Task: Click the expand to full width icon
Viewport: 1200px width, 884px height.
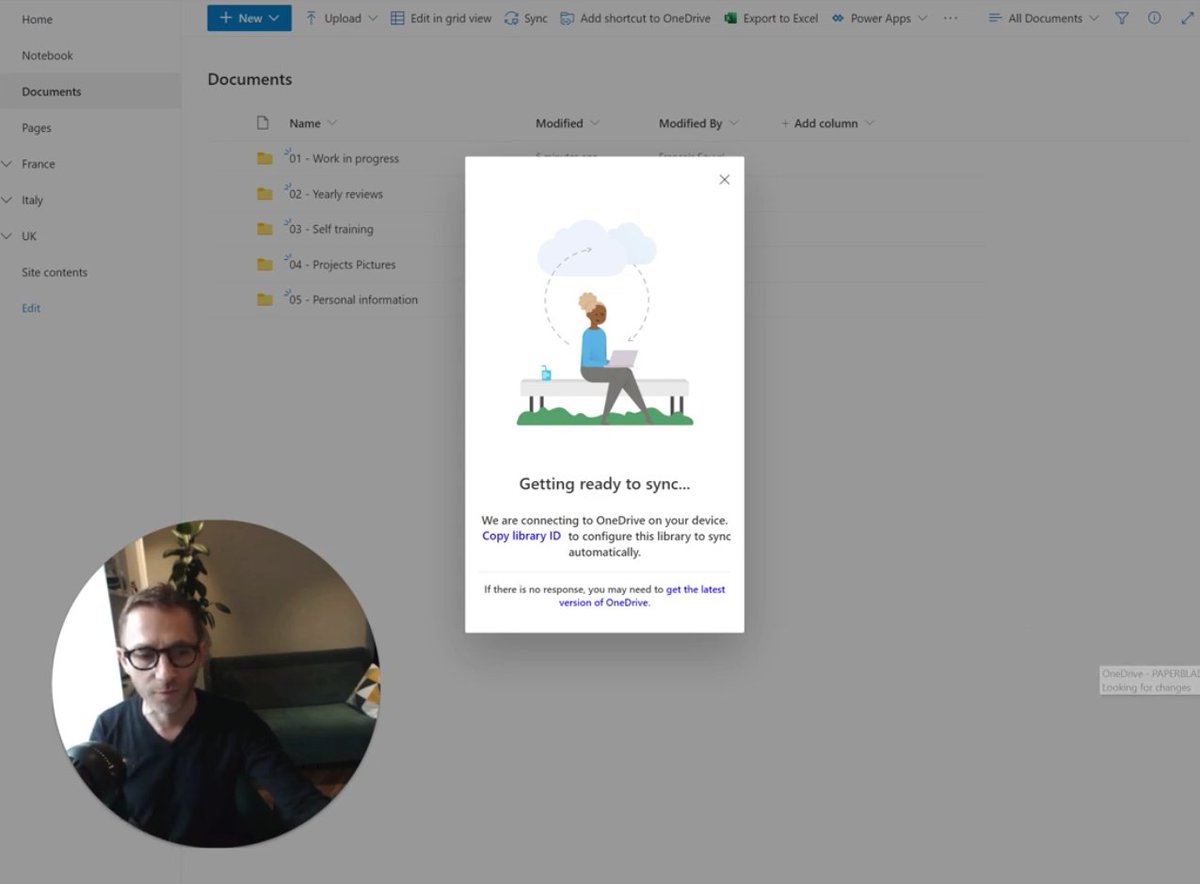Action: tap(1188, 17)
